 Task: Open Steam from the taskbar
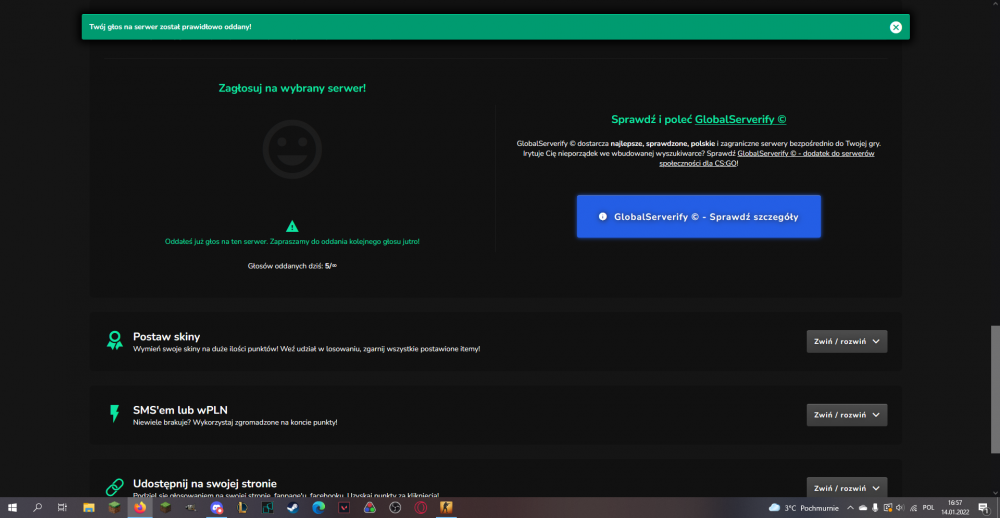tap(293, 508)
